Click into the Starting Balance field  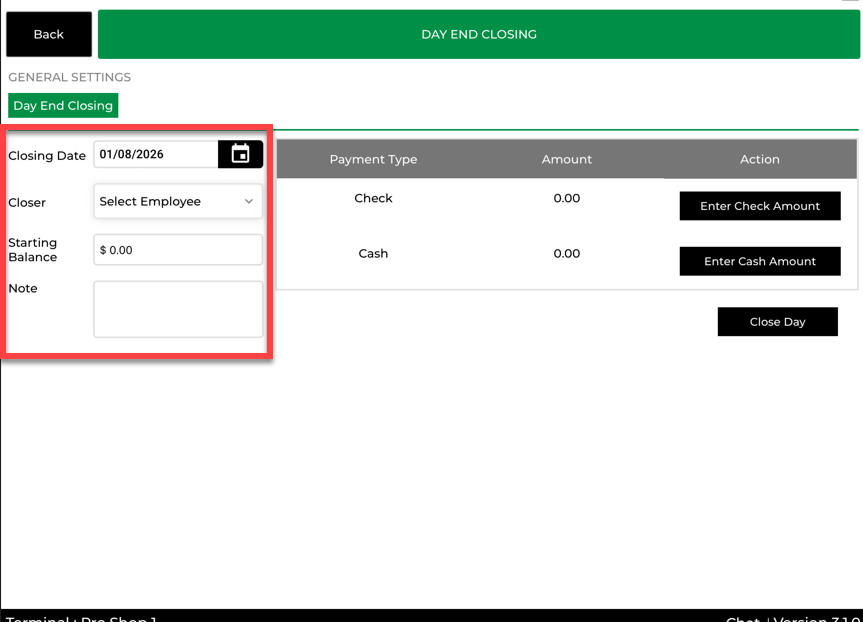(x=178, y=250)
